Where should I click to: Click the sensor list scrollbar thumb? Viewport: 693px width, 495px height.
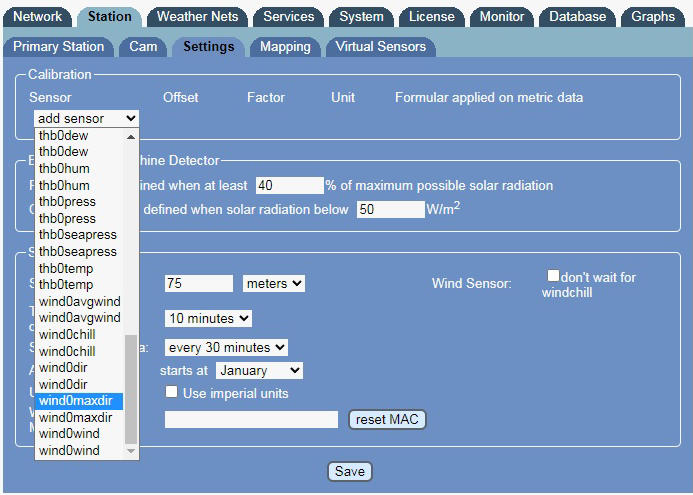(x=131, y=389)
